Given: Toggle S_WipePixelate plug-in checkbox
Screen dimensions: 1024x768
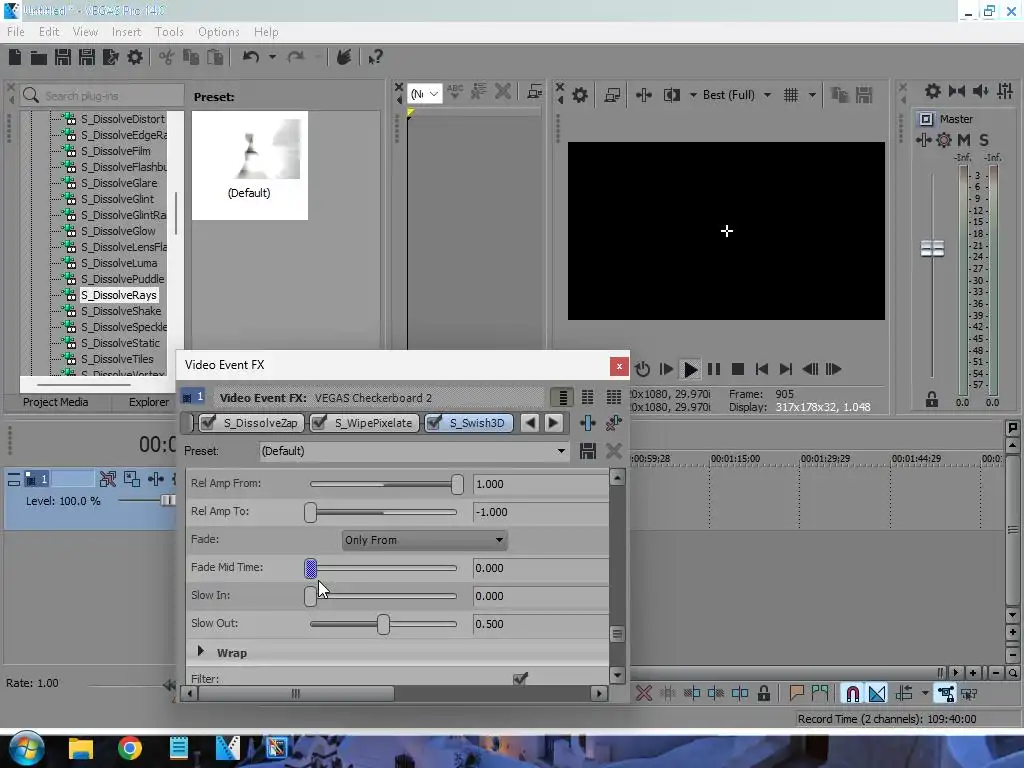Looking at the screenshot, I should 319,423.
